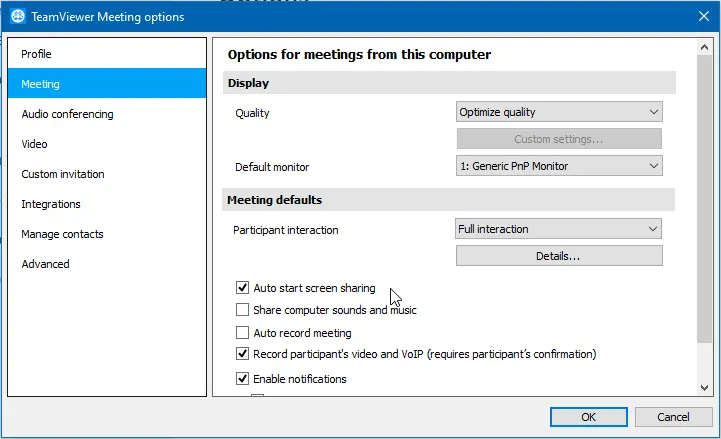Select the Meeting section in sidebar
This screenshot has height=439, width=721.
107,84
